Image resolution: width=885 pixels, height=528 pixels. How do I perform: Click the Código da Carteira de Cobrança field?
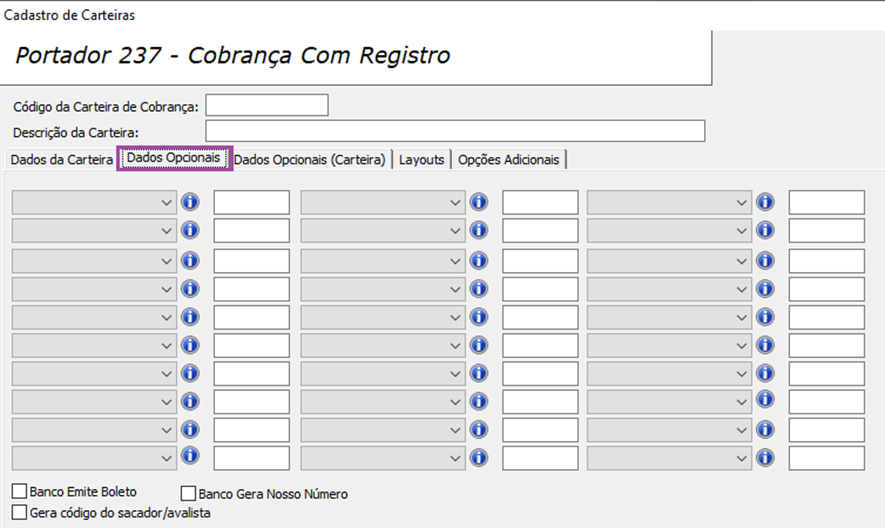267,105
